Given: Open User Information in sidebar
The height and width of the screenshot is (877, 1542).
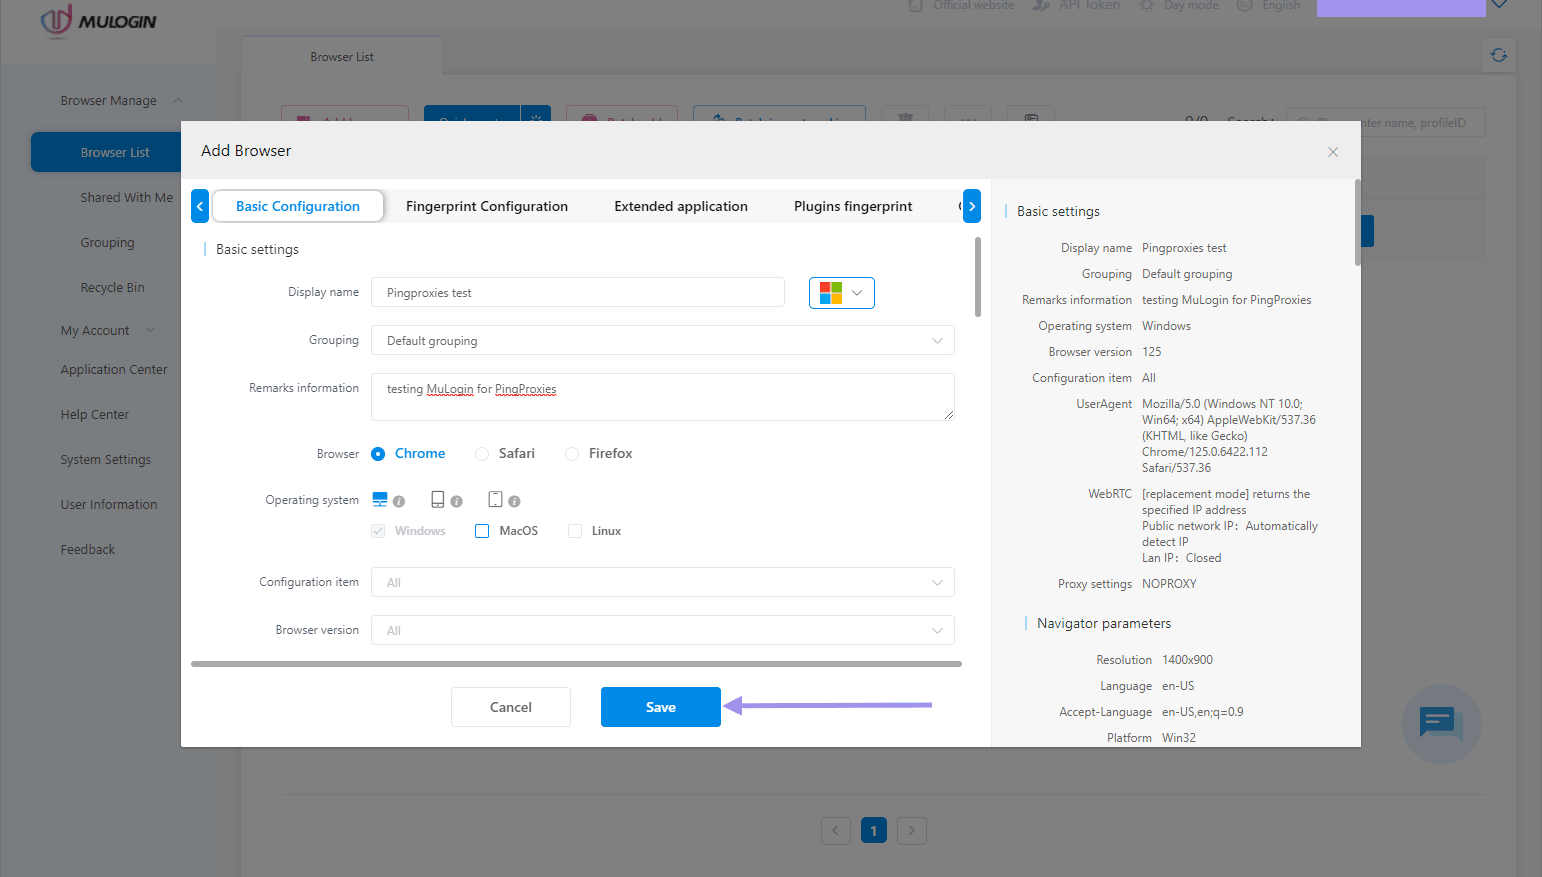Looking at the screenshot, I should coord(109,505).
